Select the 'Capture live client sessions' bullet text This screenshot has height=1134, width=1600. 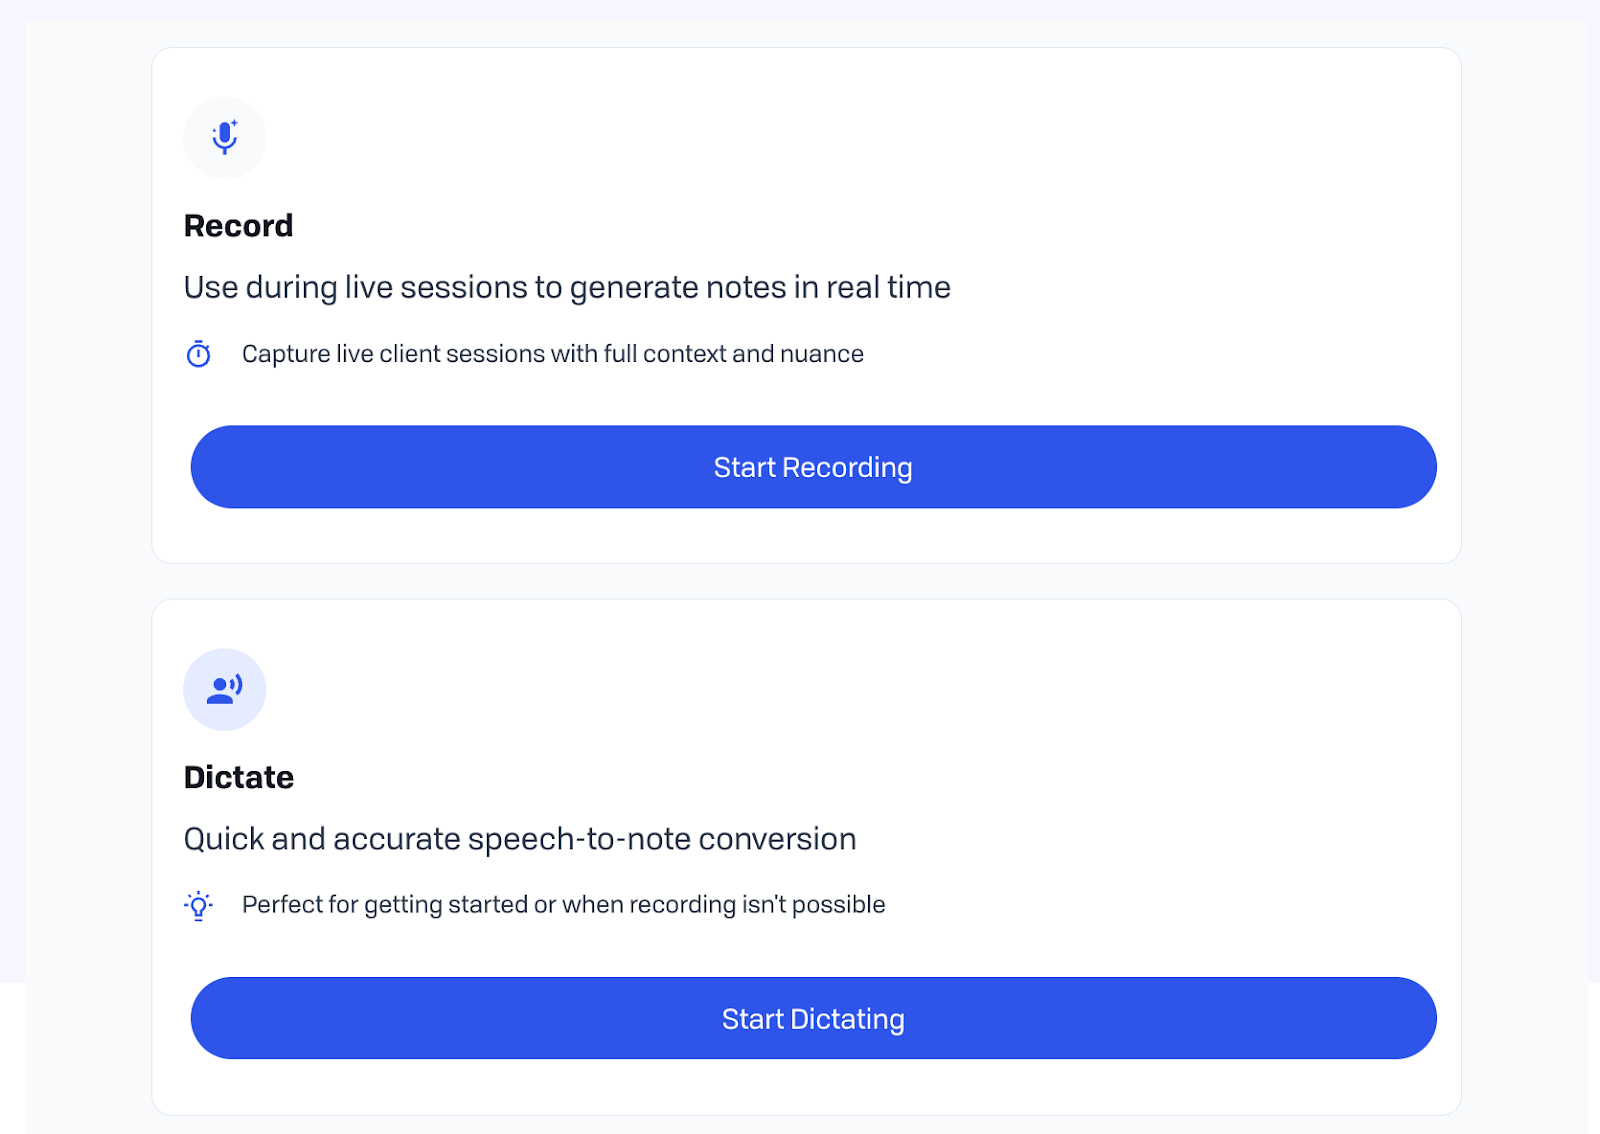coord(551,353)
